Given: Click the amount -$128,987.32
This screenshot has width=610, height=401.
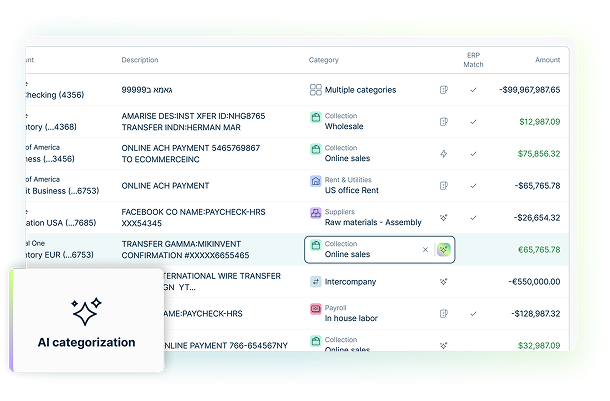Looking at the screenshot, I should (536, 313).
